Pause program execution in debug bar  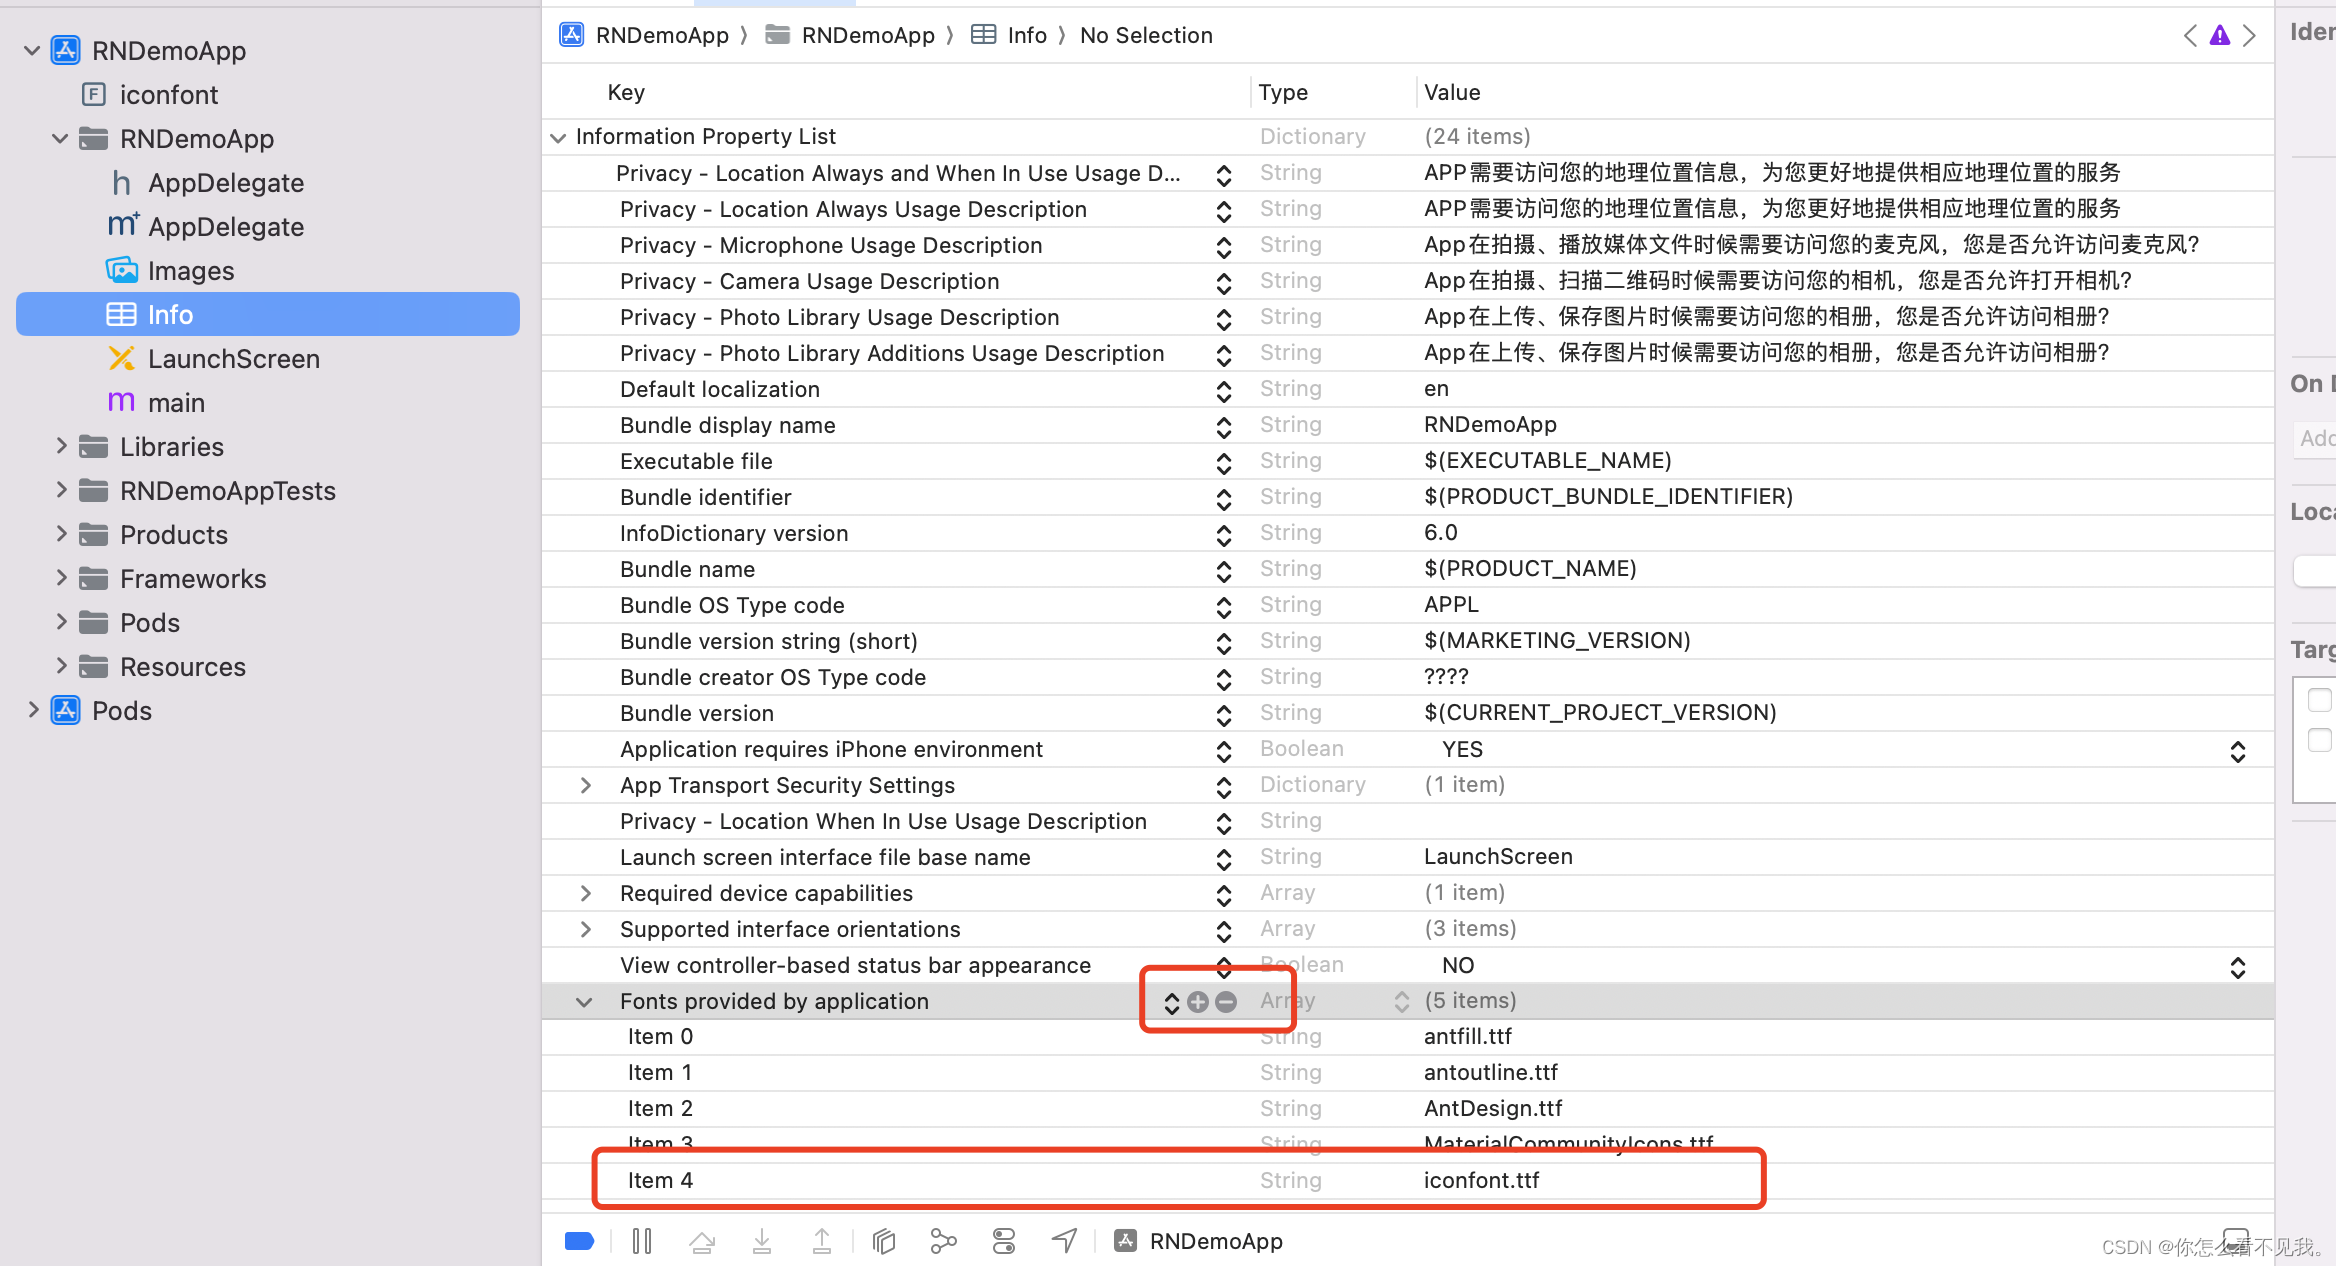[x=642, y=1241]
